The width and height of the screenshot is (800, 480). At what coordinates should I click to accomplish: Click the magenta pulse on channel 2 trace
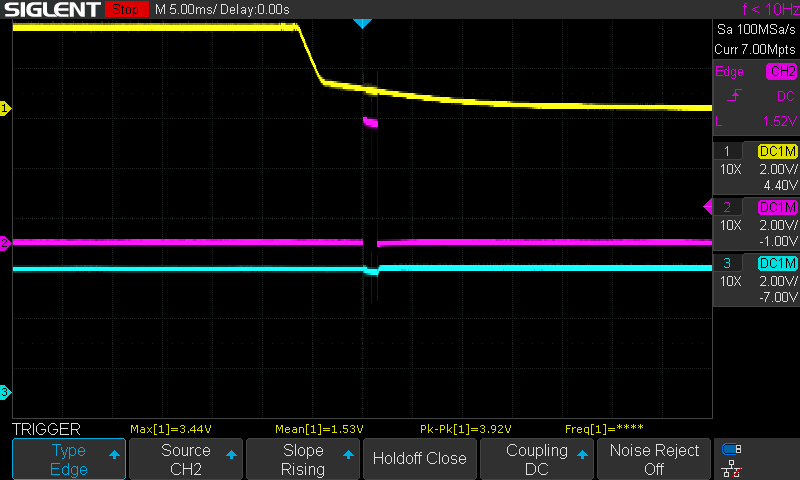[370, 122]
